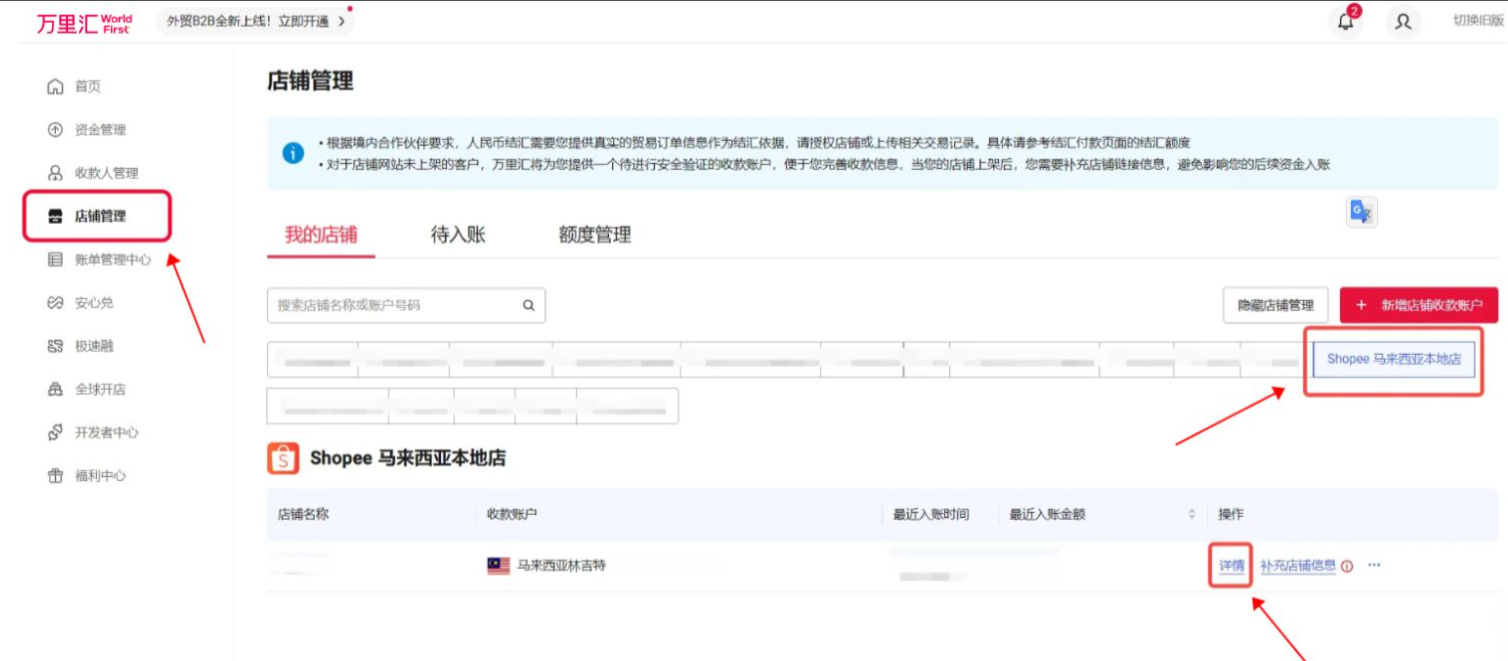1508x661 pixels.
Task: Open the three-dots more actions menu
Action: click(1374, 565)
